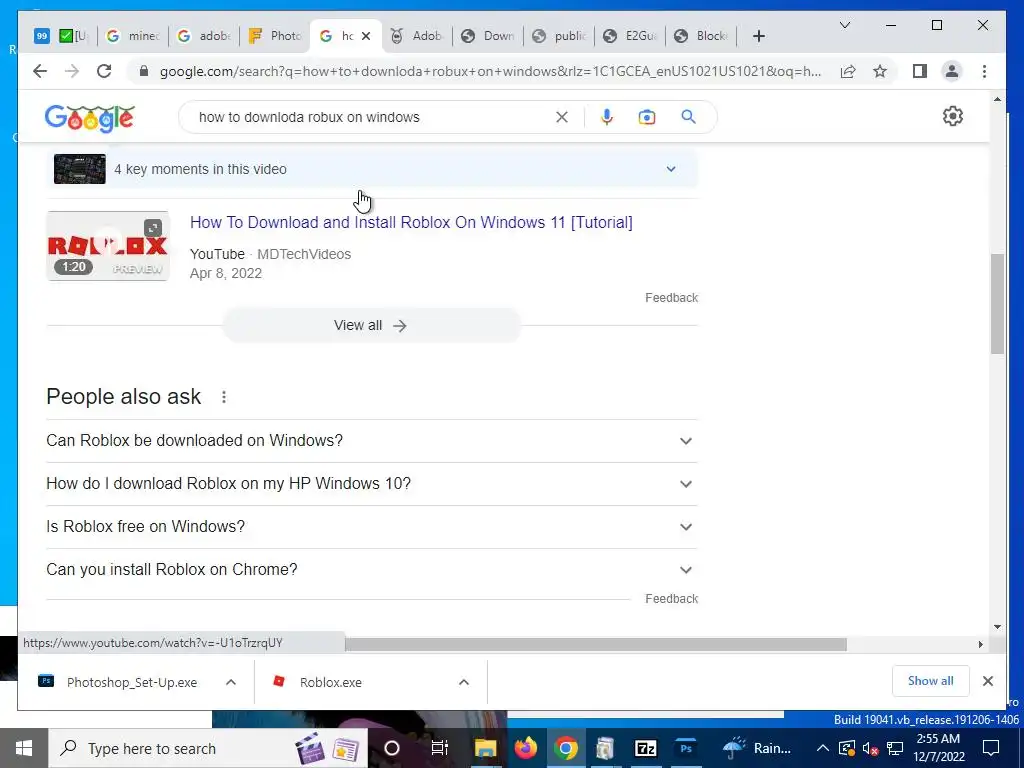Launch Firefox from taskbar
The width and height of the screenshot is (1024, 768).
526,748
